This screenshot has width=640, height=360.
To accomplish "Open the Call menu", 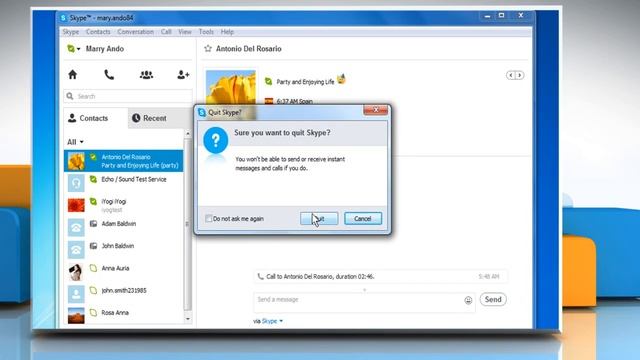I will 166,32.
